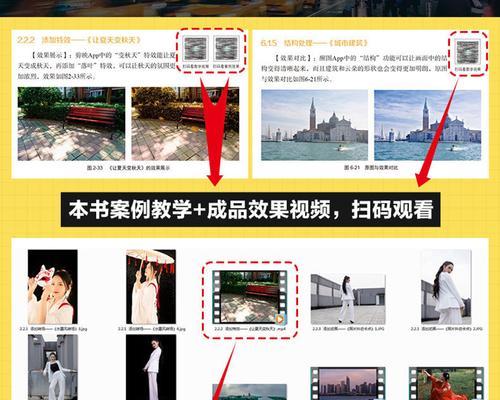This screenshot has width=500, height=400.
Task: Click the heading 2.2.2 《让夏天变秋天》
Action: pyautogui.click(x=79, y=40)
